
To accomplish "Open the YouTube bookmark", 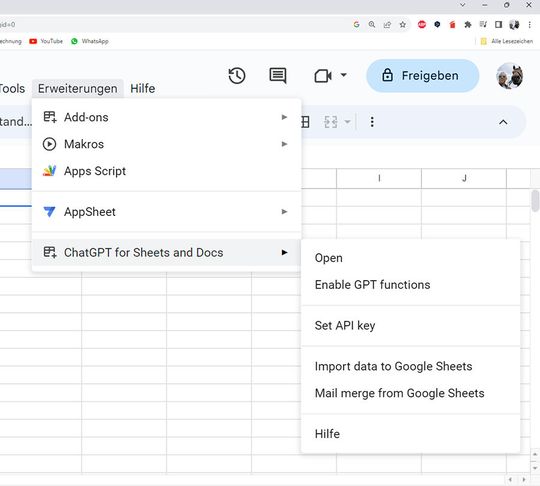I will pos(46,41).
